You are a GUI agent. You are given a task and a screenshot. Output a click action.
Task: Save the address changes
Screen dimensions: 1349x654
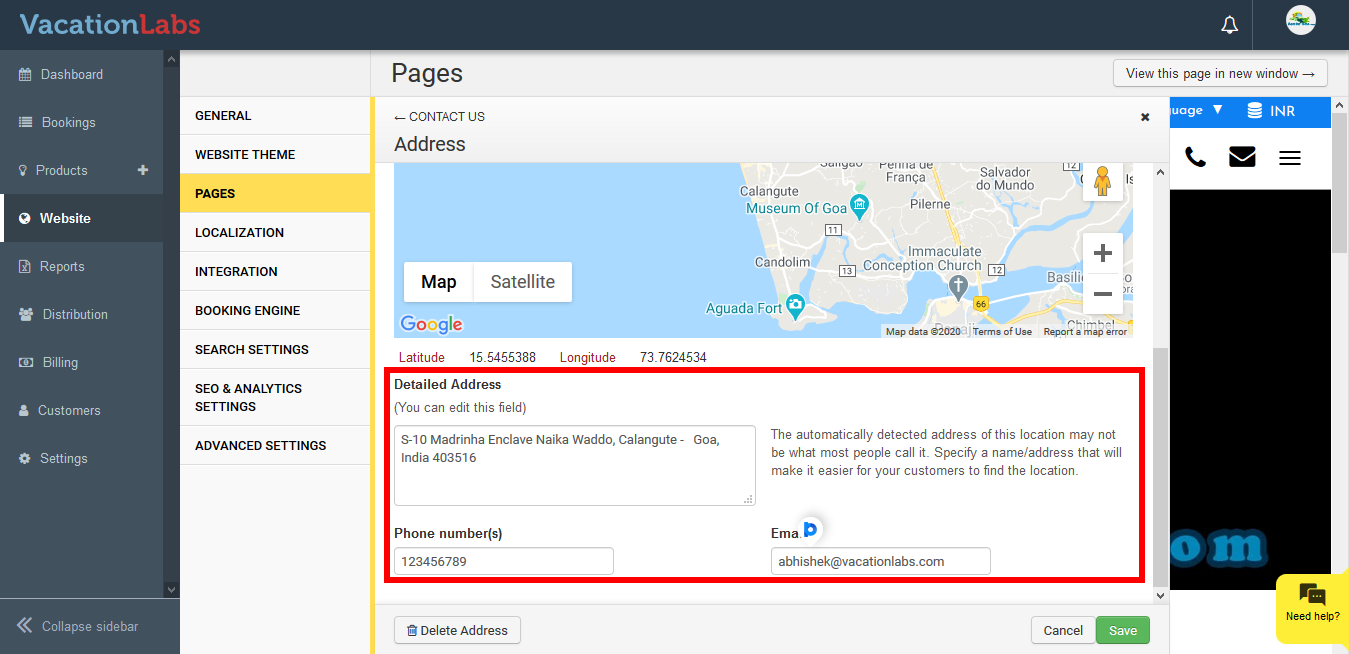click(1122, 630)
